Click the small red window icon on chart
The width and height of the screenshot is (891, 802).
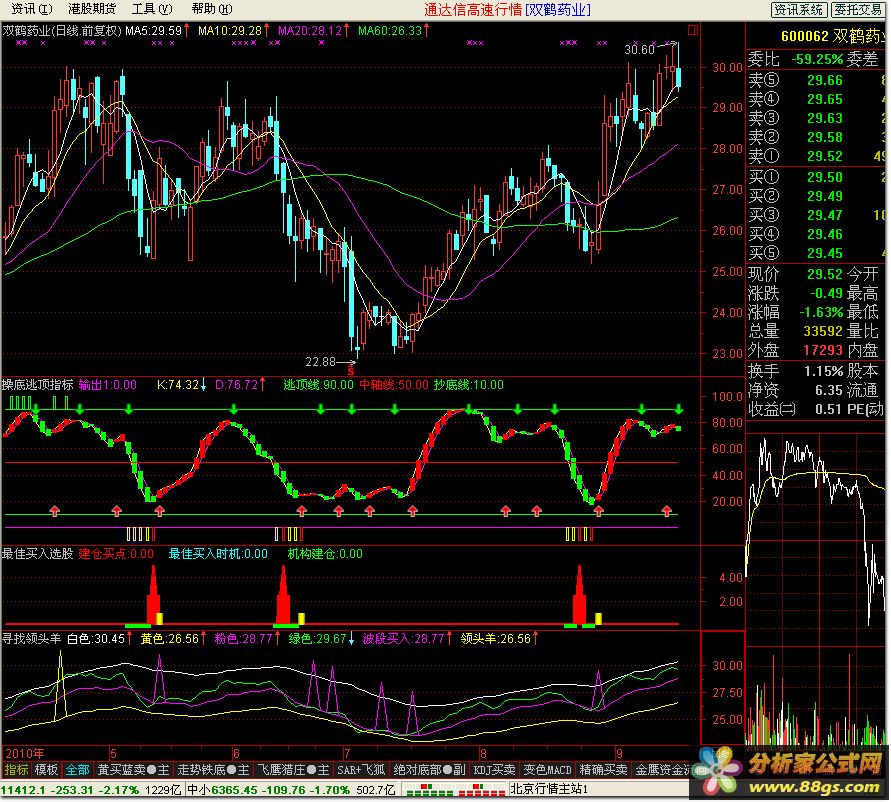click(x=693, y=30)
